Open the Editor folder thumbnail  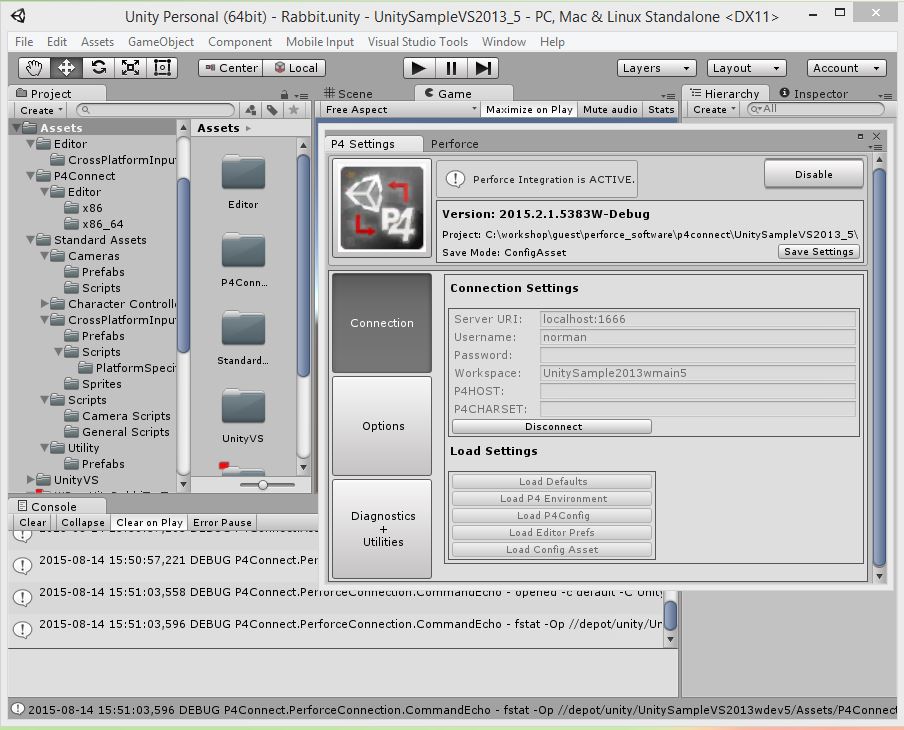[243, 172]
